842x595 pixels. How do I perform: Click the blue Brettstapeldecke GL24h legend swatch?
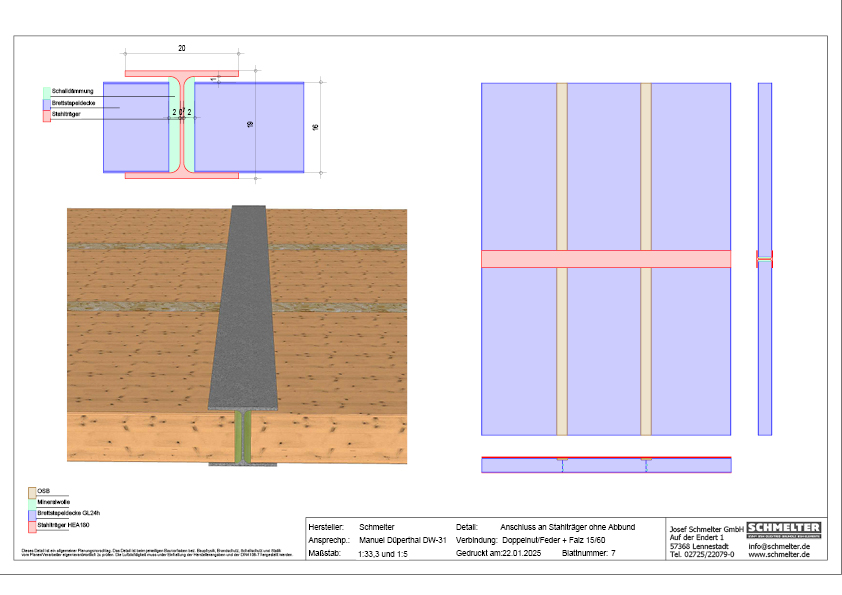(x=32, y=513)
